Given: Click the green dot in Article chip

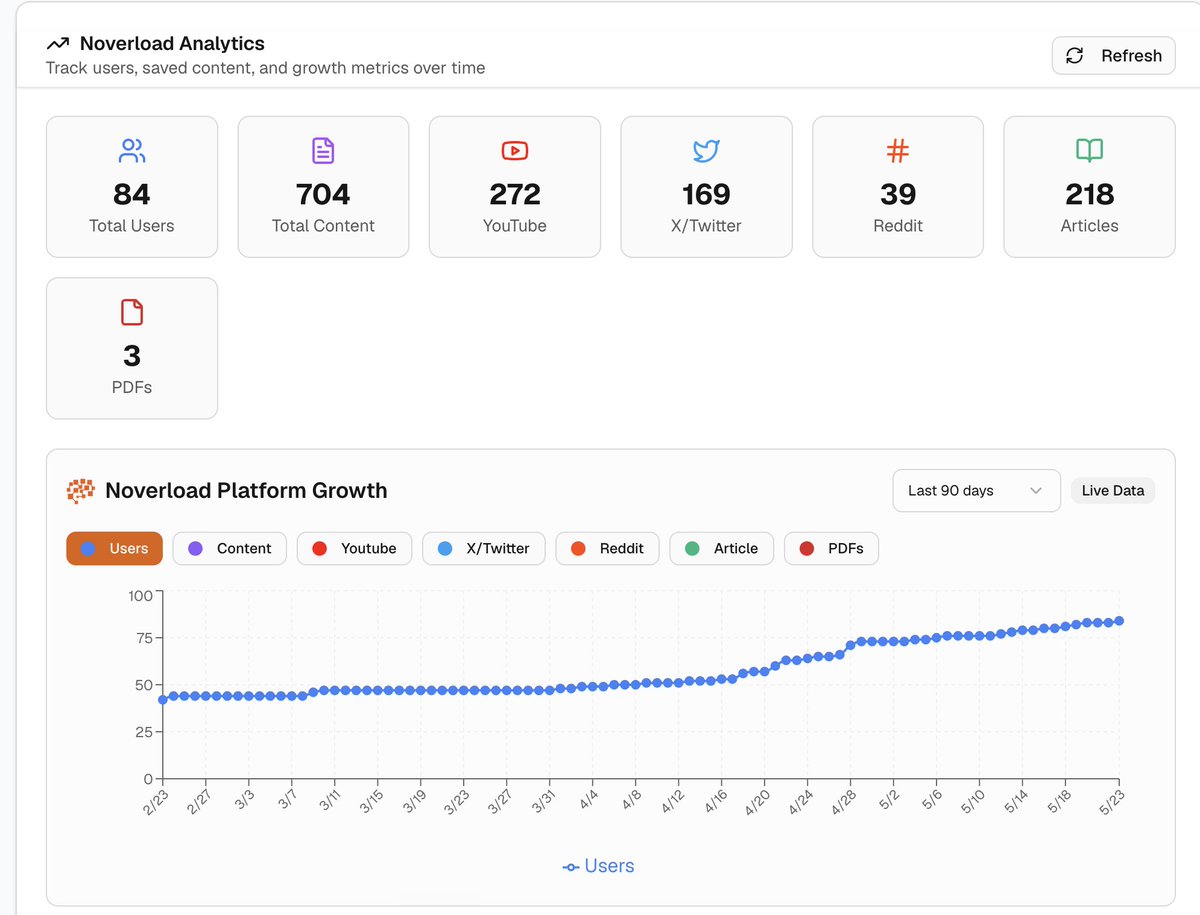Looking at the screenshot, I should tap(692, 549).
